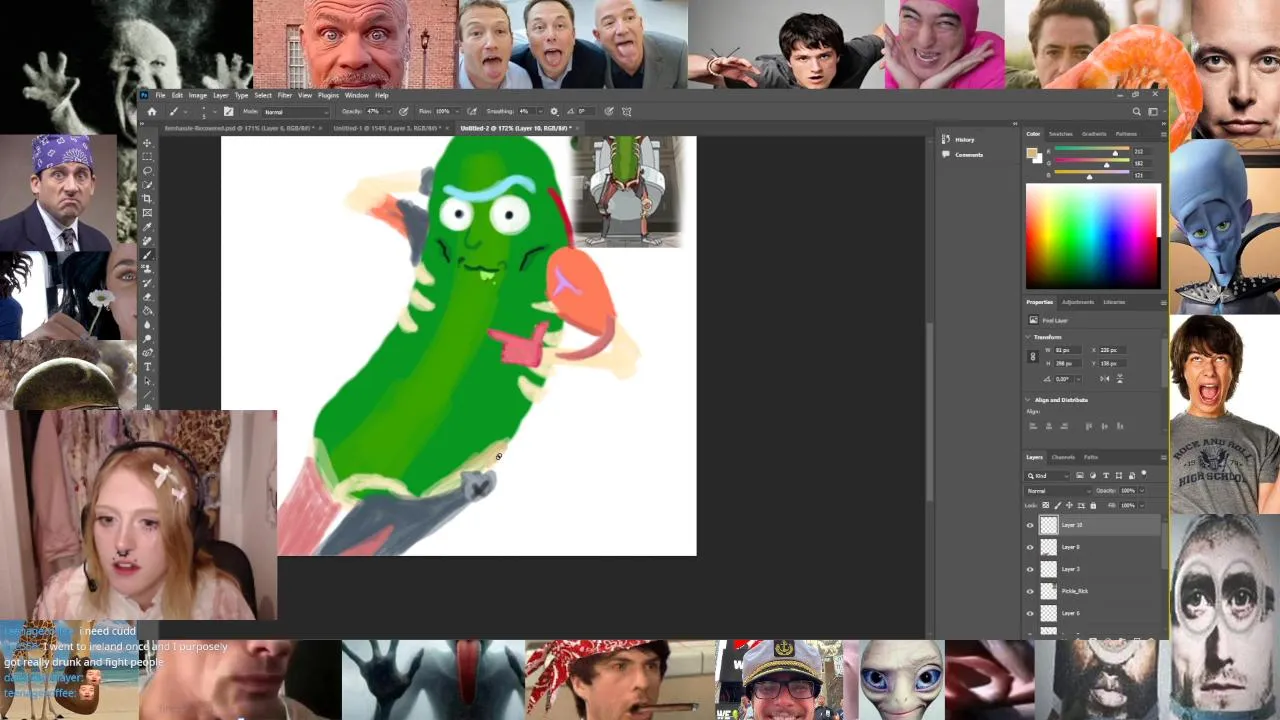Select the Move tool

pos(147,143)
